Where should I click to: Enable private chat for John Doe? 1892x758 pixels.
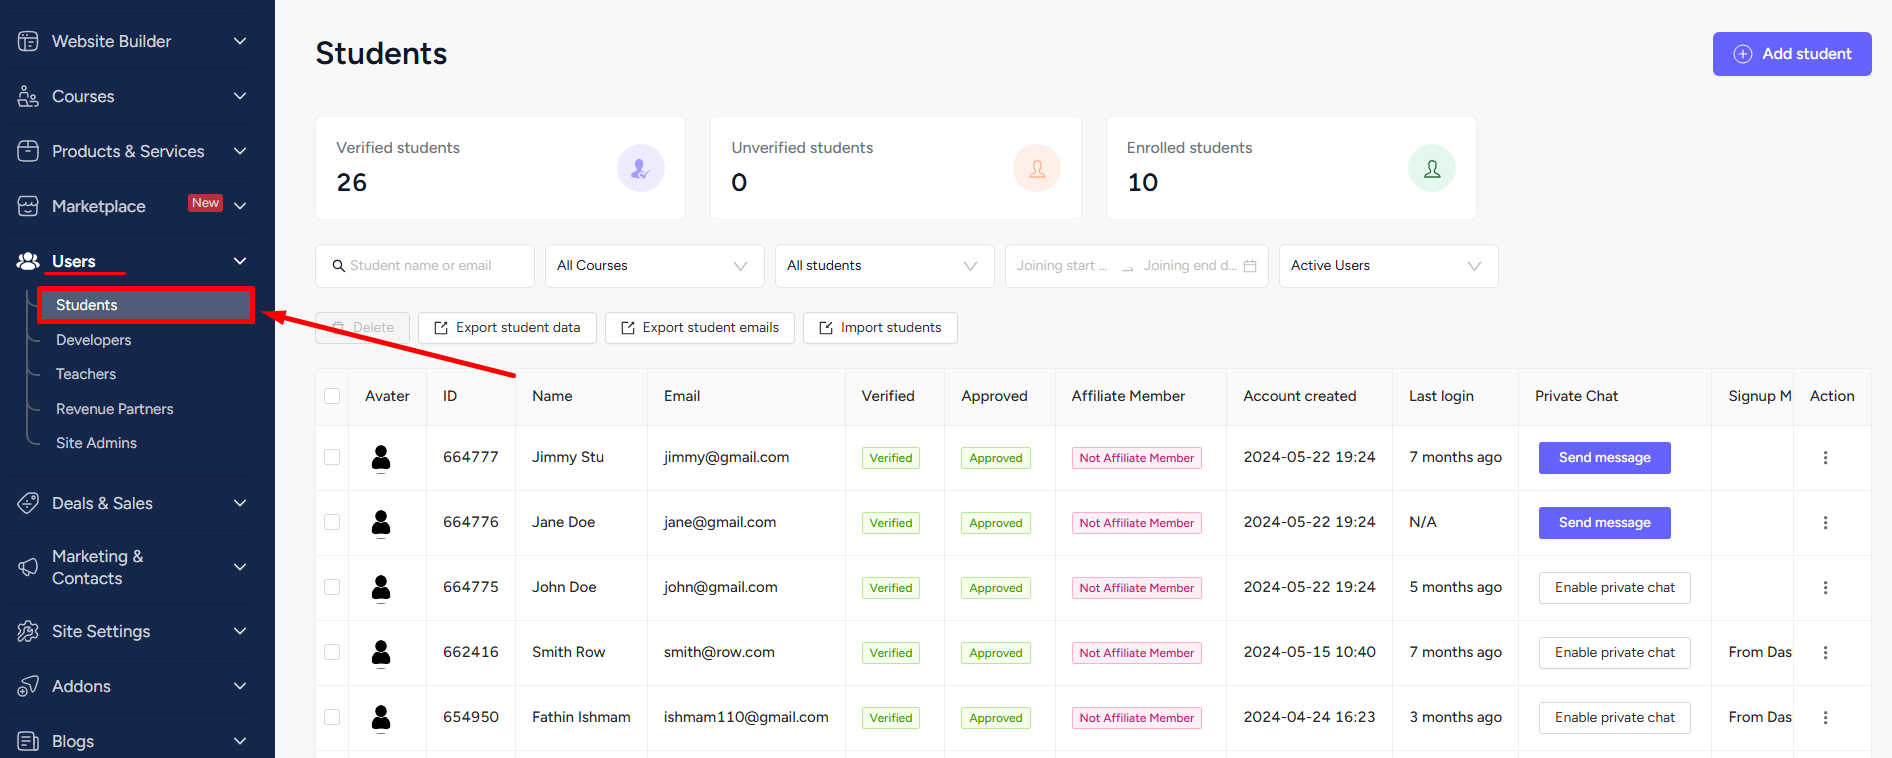[x=1615, y=588]
